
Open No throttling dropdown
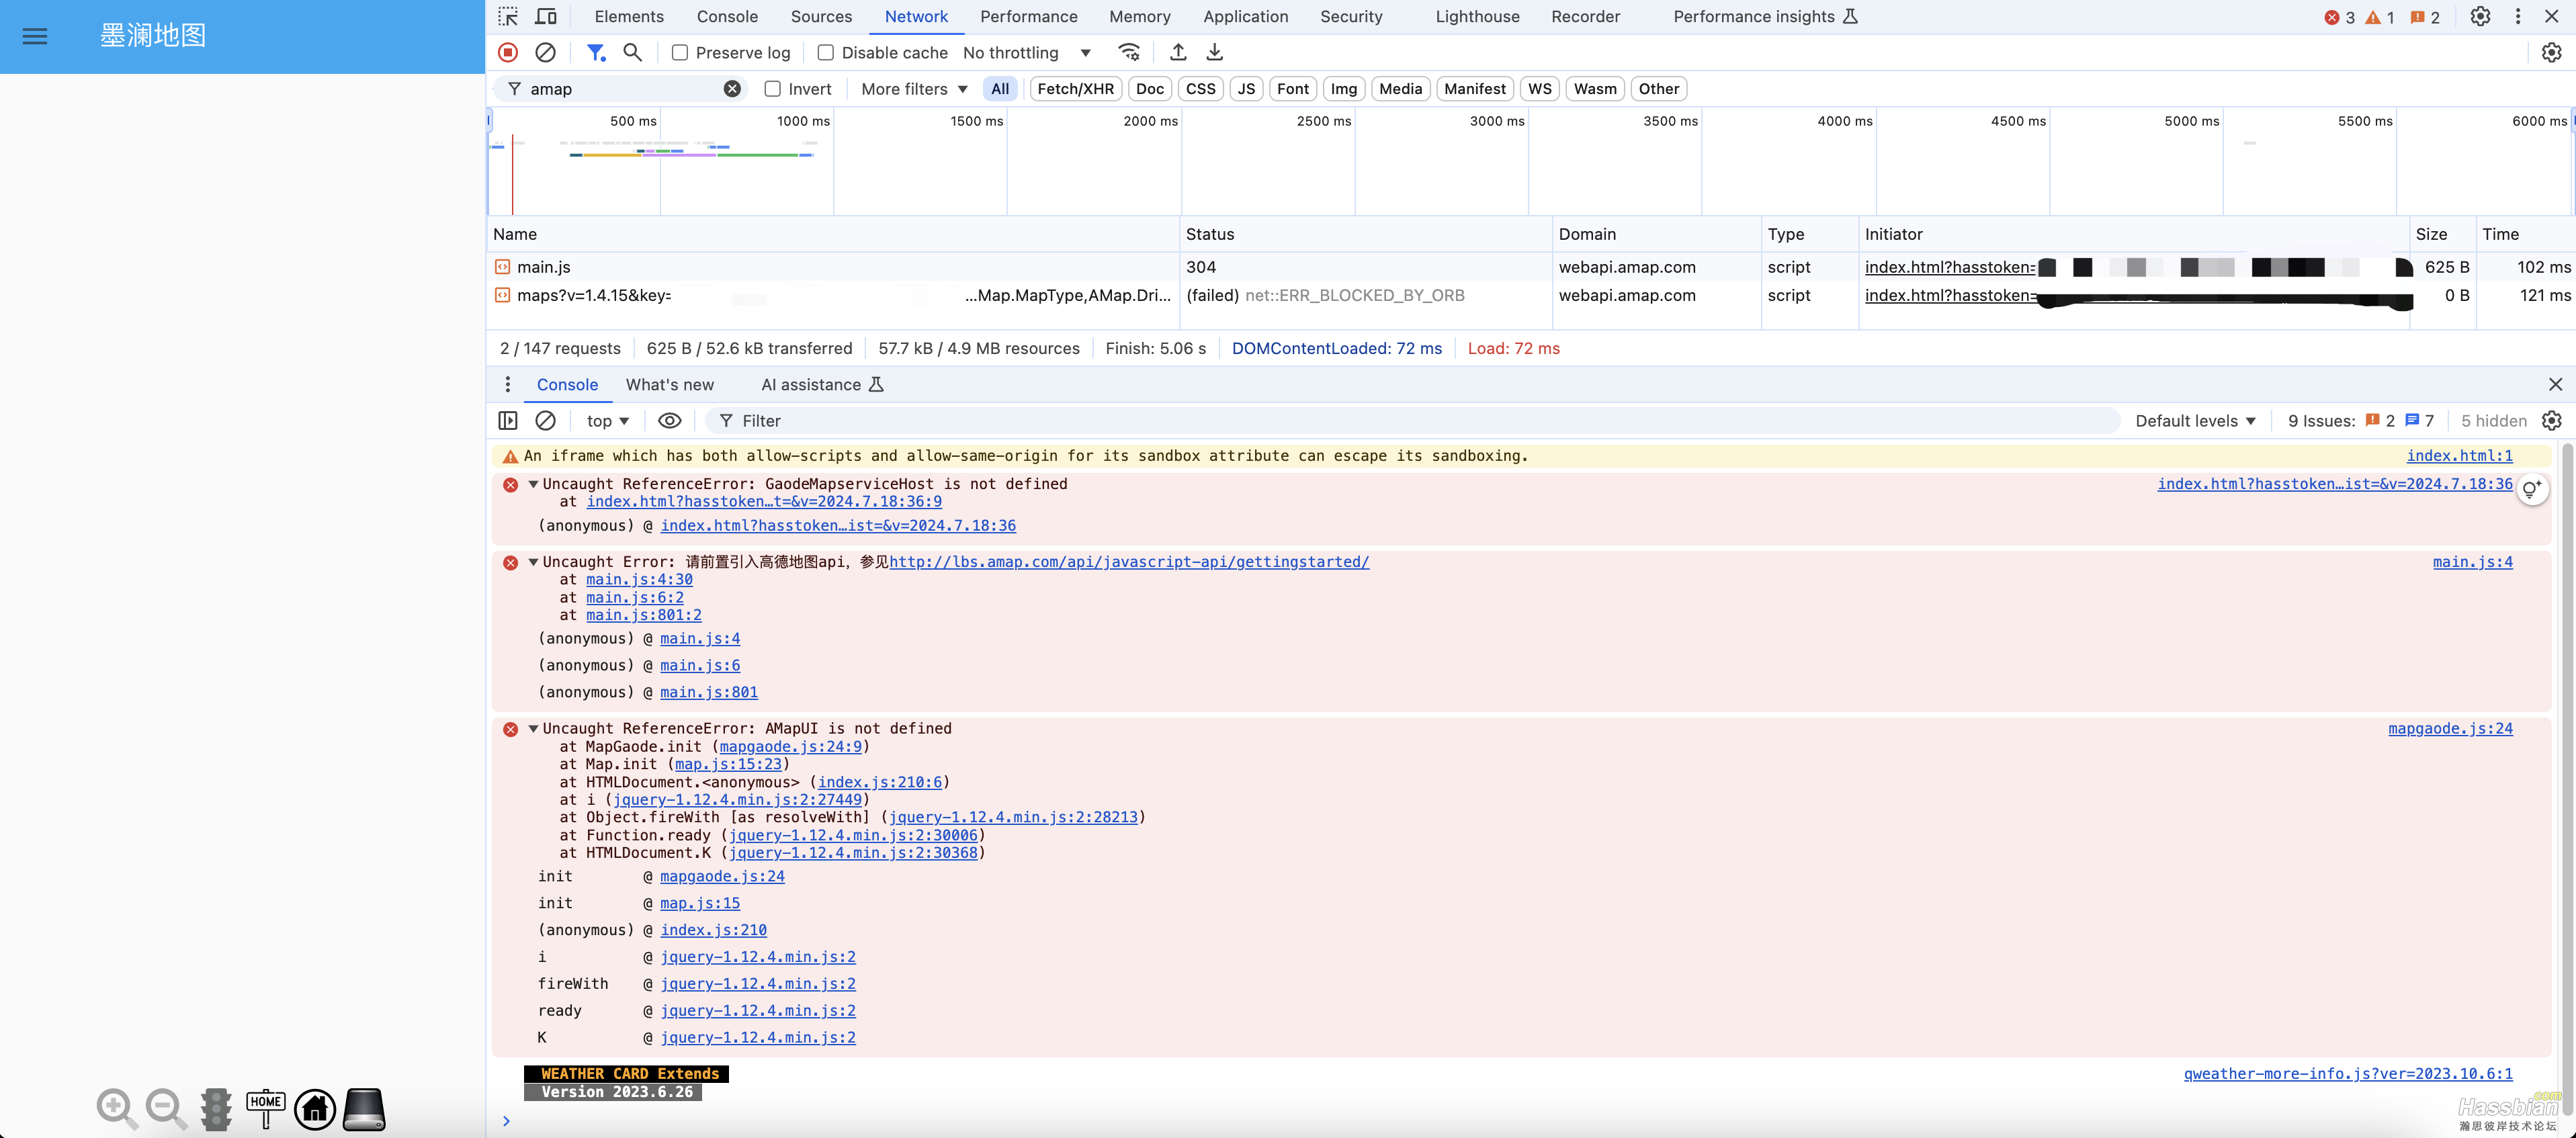pyautogui.click(x=1026, y=53)
